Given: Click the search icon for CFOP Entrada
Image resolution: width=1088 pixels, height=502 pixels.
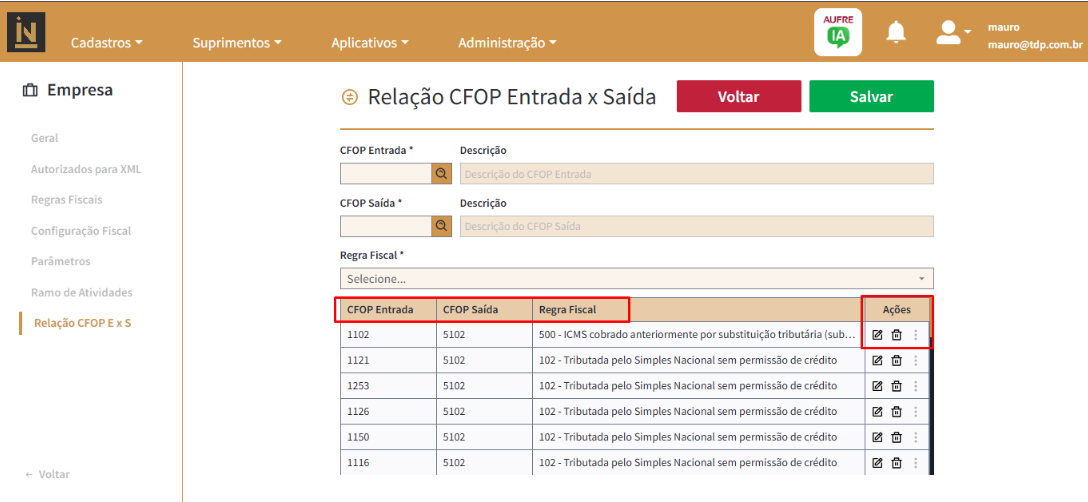Looking at the screenshot, I should click(x=441, y=174).
